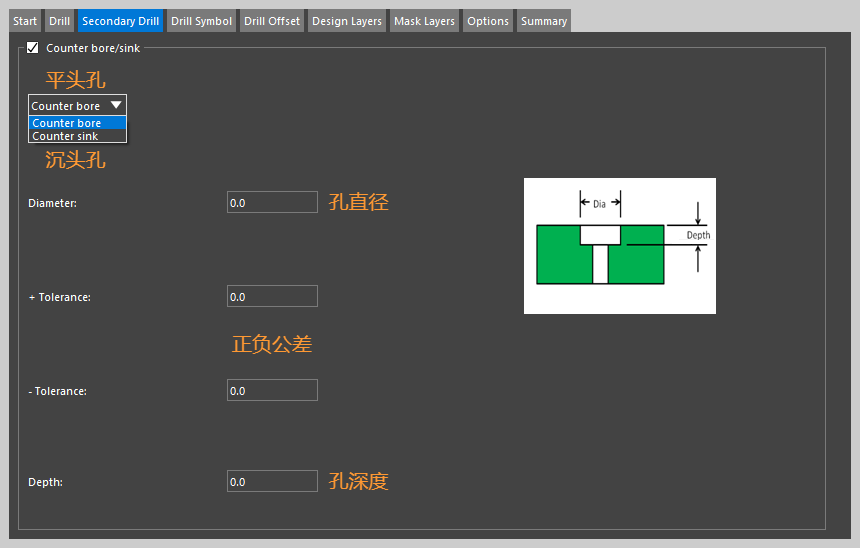The height and width of the screenshot is (548, 860).
Task: Click the Depth dimension marker in diagram
Action: pyautogui.click(x=698, y=235)
